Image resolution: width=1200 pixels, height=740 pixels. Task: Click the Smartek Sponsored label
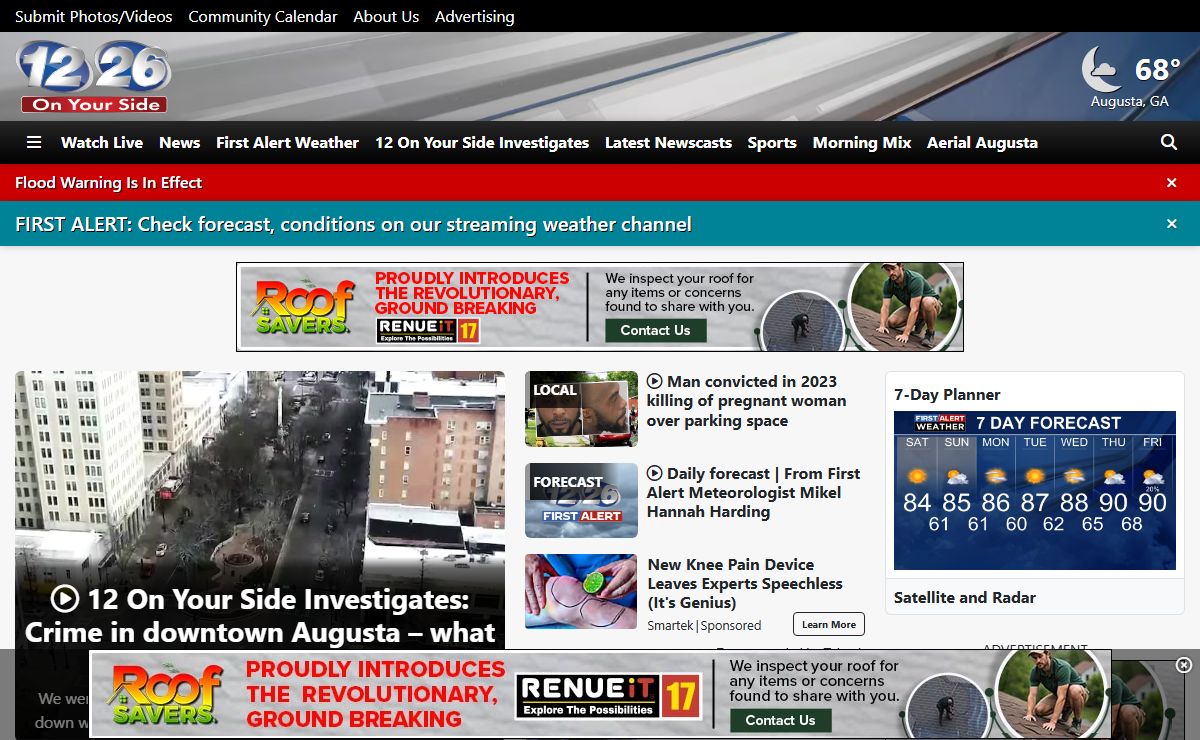coord(704,625)
